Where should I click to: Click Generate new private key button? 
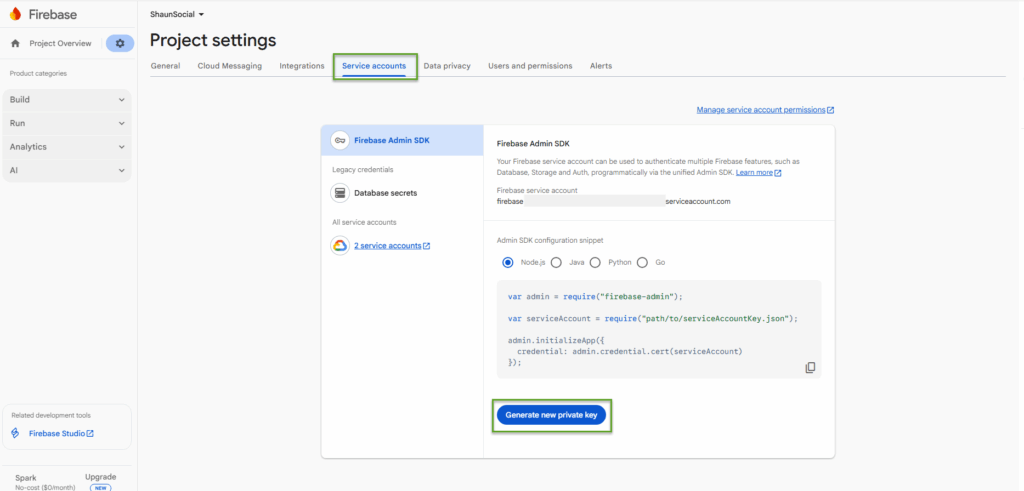tap(551, 416)
